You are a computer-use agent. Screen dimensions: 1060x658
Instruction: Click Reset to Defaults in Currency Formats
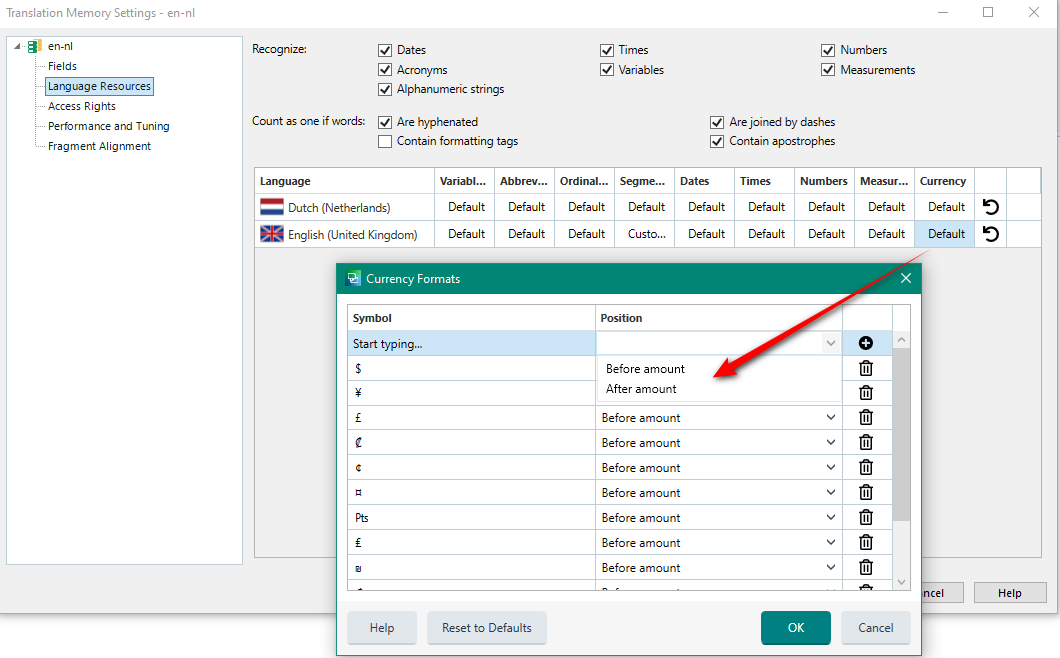[486, 628]
